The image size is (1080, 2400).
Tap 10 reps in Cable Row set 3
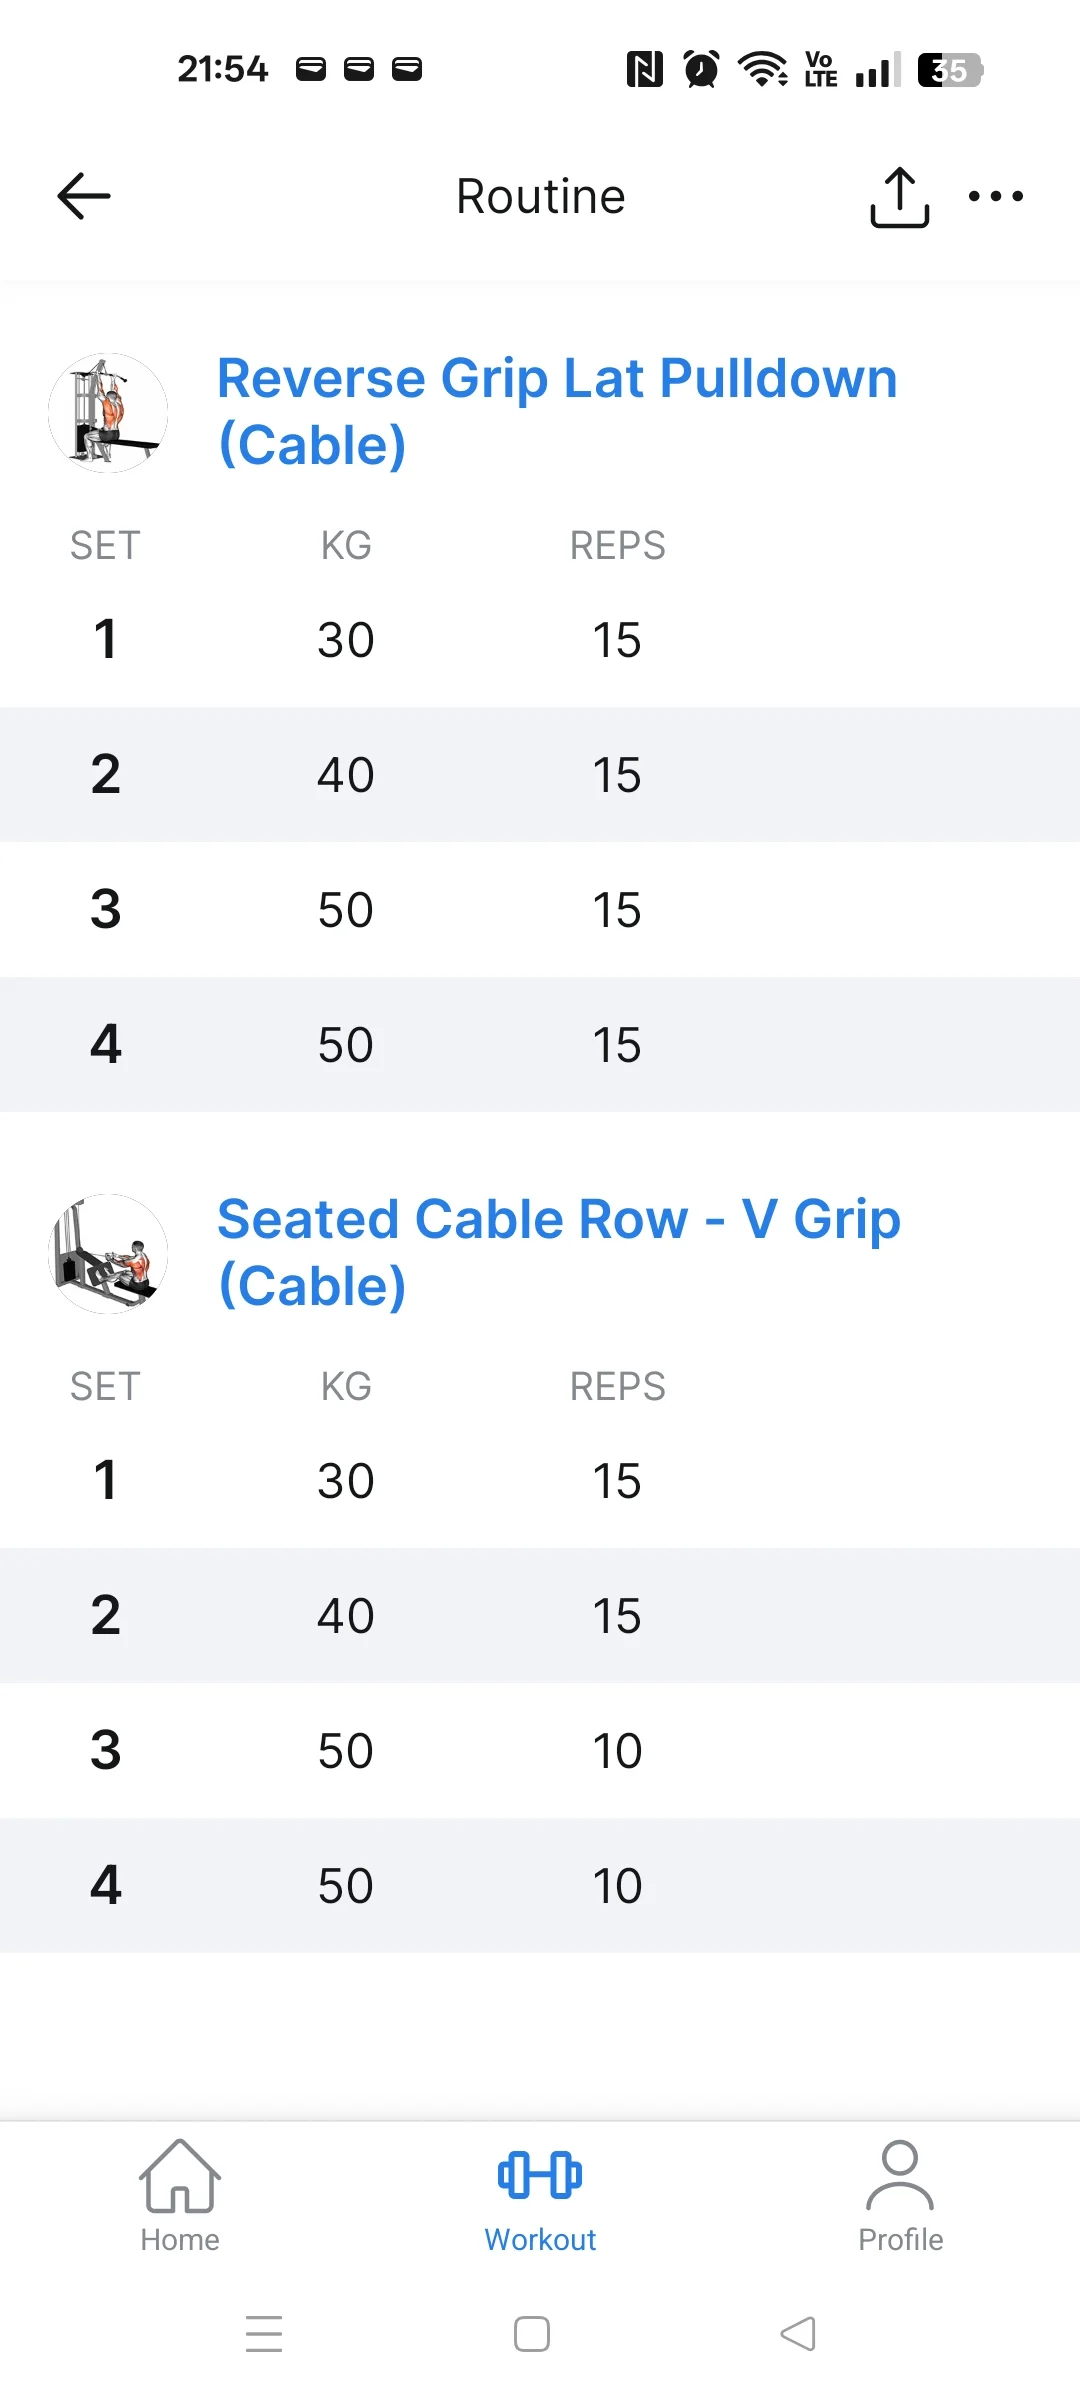click(617, 1751)
